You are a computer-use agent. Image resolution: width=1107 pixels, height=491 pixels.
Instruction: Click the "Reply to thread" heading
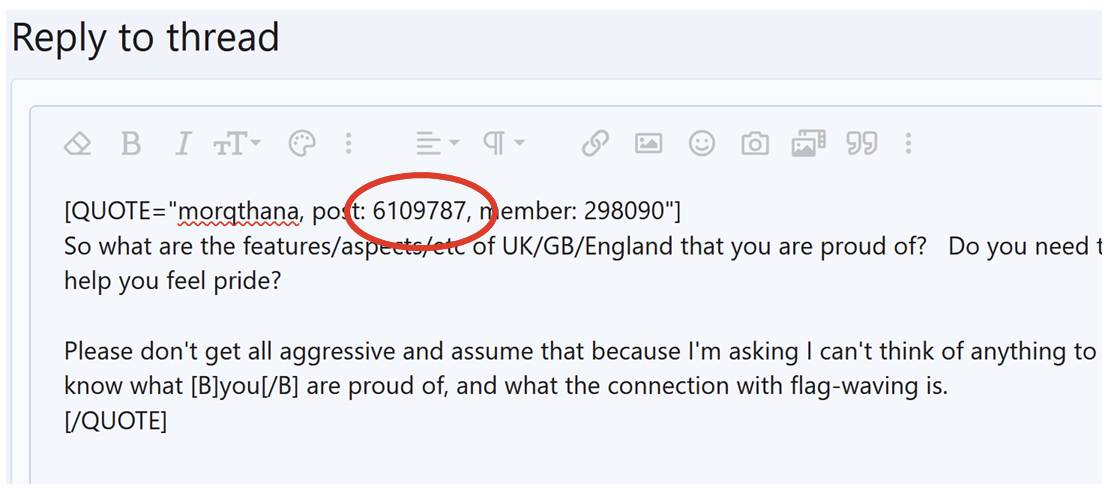tap(145, 38)
